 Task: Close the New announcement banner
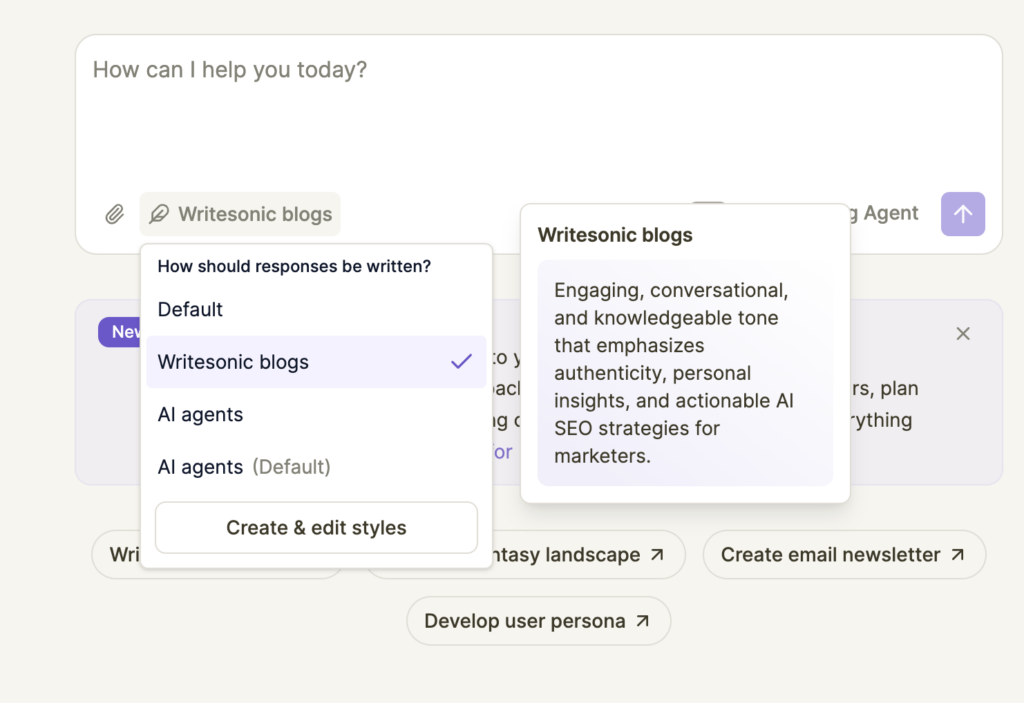[963, 334]
